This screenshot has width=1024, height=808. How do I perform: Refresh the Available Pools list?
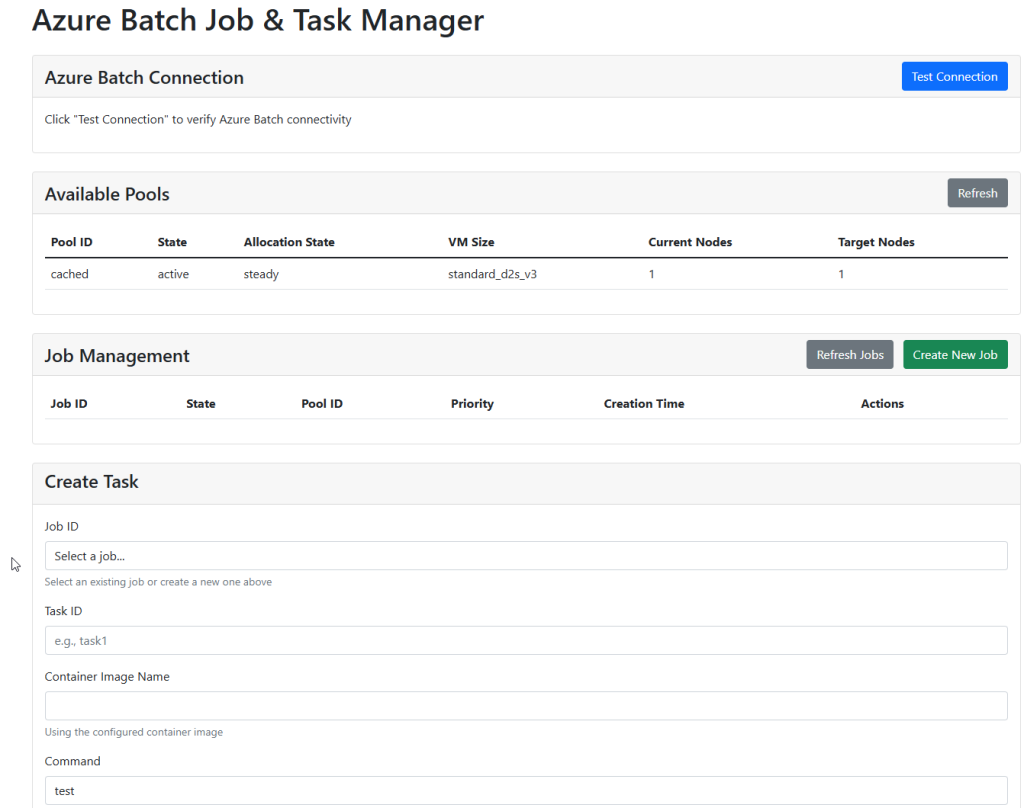977,193
